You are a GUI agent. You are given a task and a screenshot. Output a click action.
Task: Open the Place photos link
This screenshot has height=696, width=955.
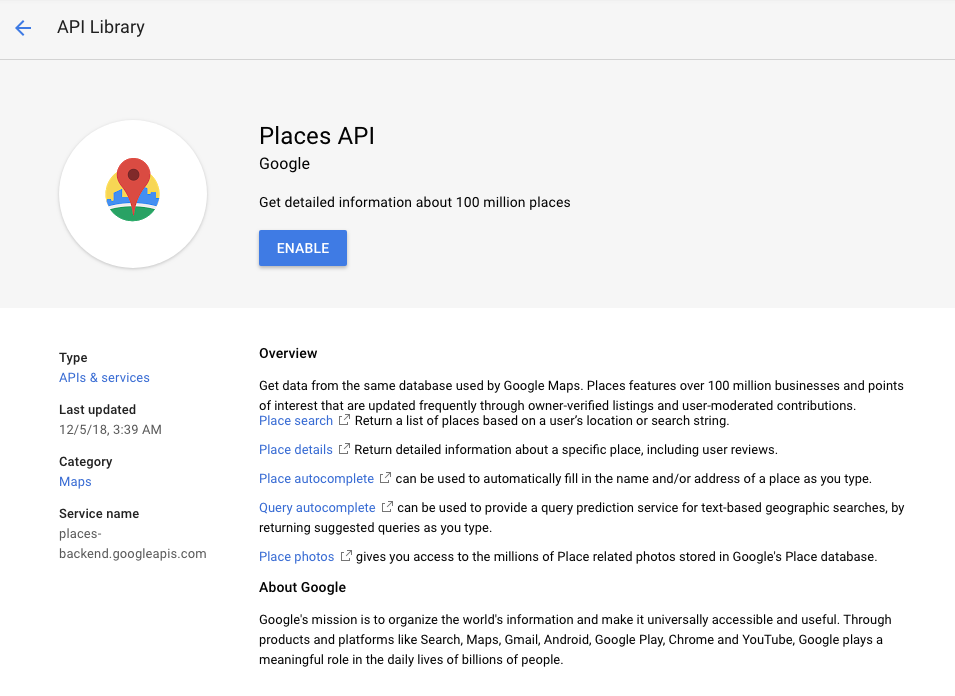pyautogui.click(x=296, y=557)
